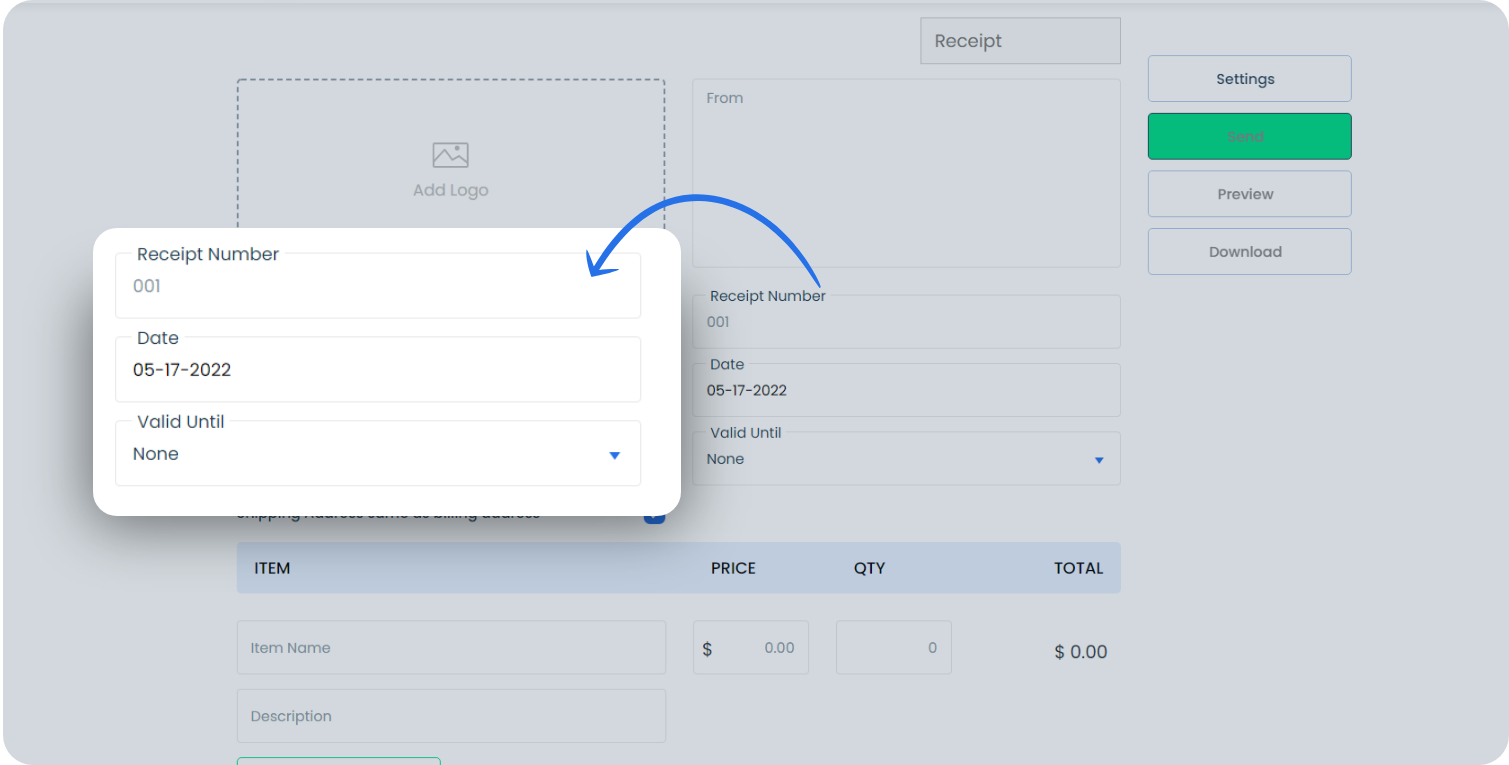
Task: Select the Receipt Number field in the popup
Action: 378,286
